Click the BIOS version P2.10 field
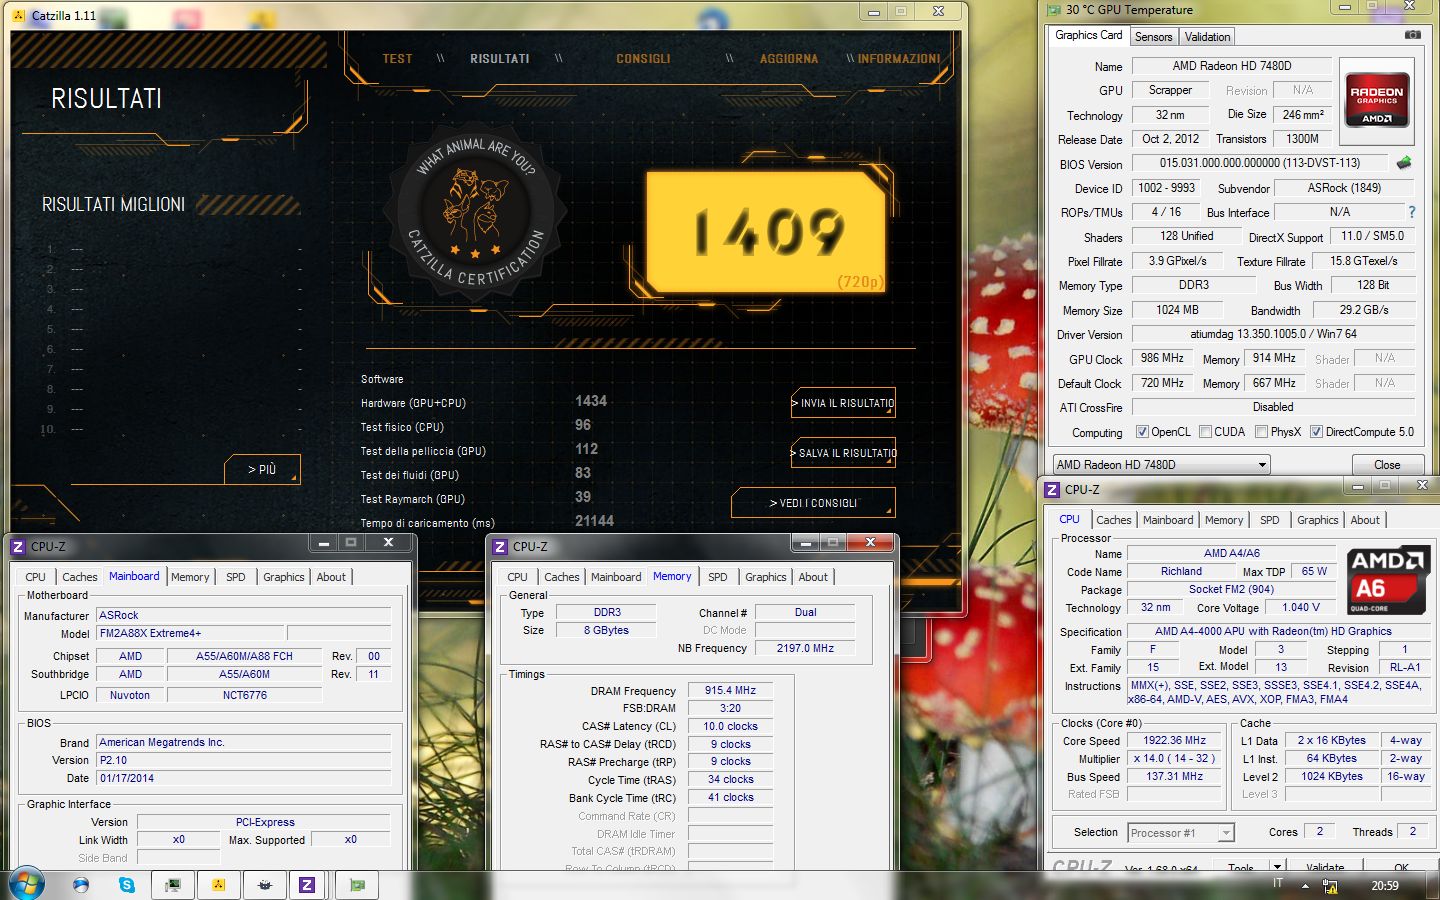1440x900 pixels. (x=243, y=760)
